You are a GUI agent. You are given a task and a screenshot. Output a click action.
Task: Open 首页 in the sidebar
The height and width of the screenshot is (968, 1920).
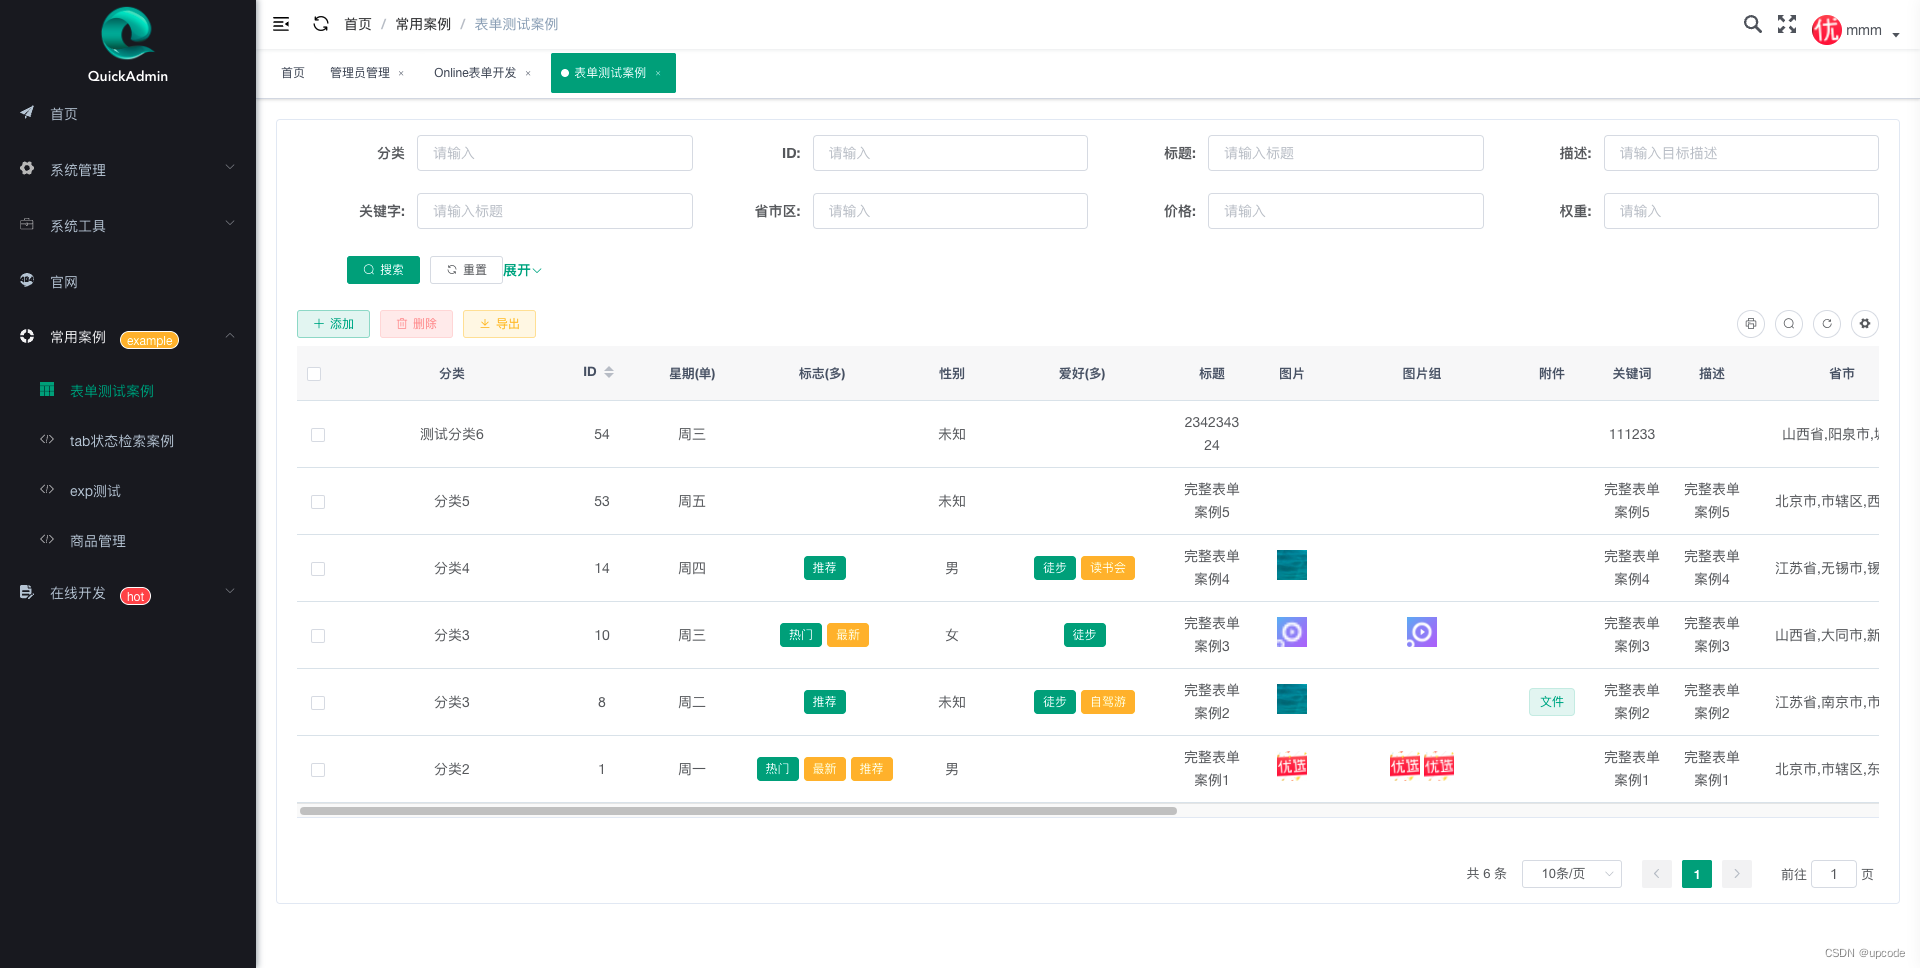pos(128,113)
